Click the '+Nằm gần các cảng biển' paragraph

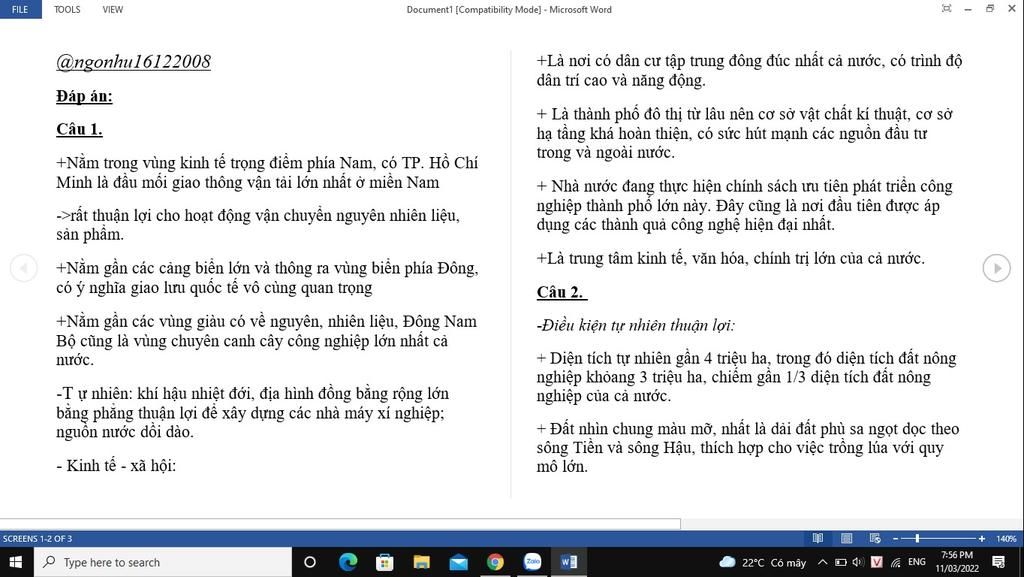pos(267,278)
